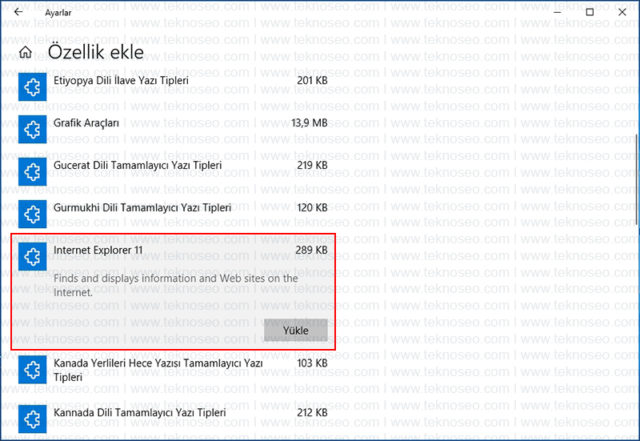The height and width of the screenshot is (441, 640).
Task: Click the 103 KB size value
Action: pos(312,363)
